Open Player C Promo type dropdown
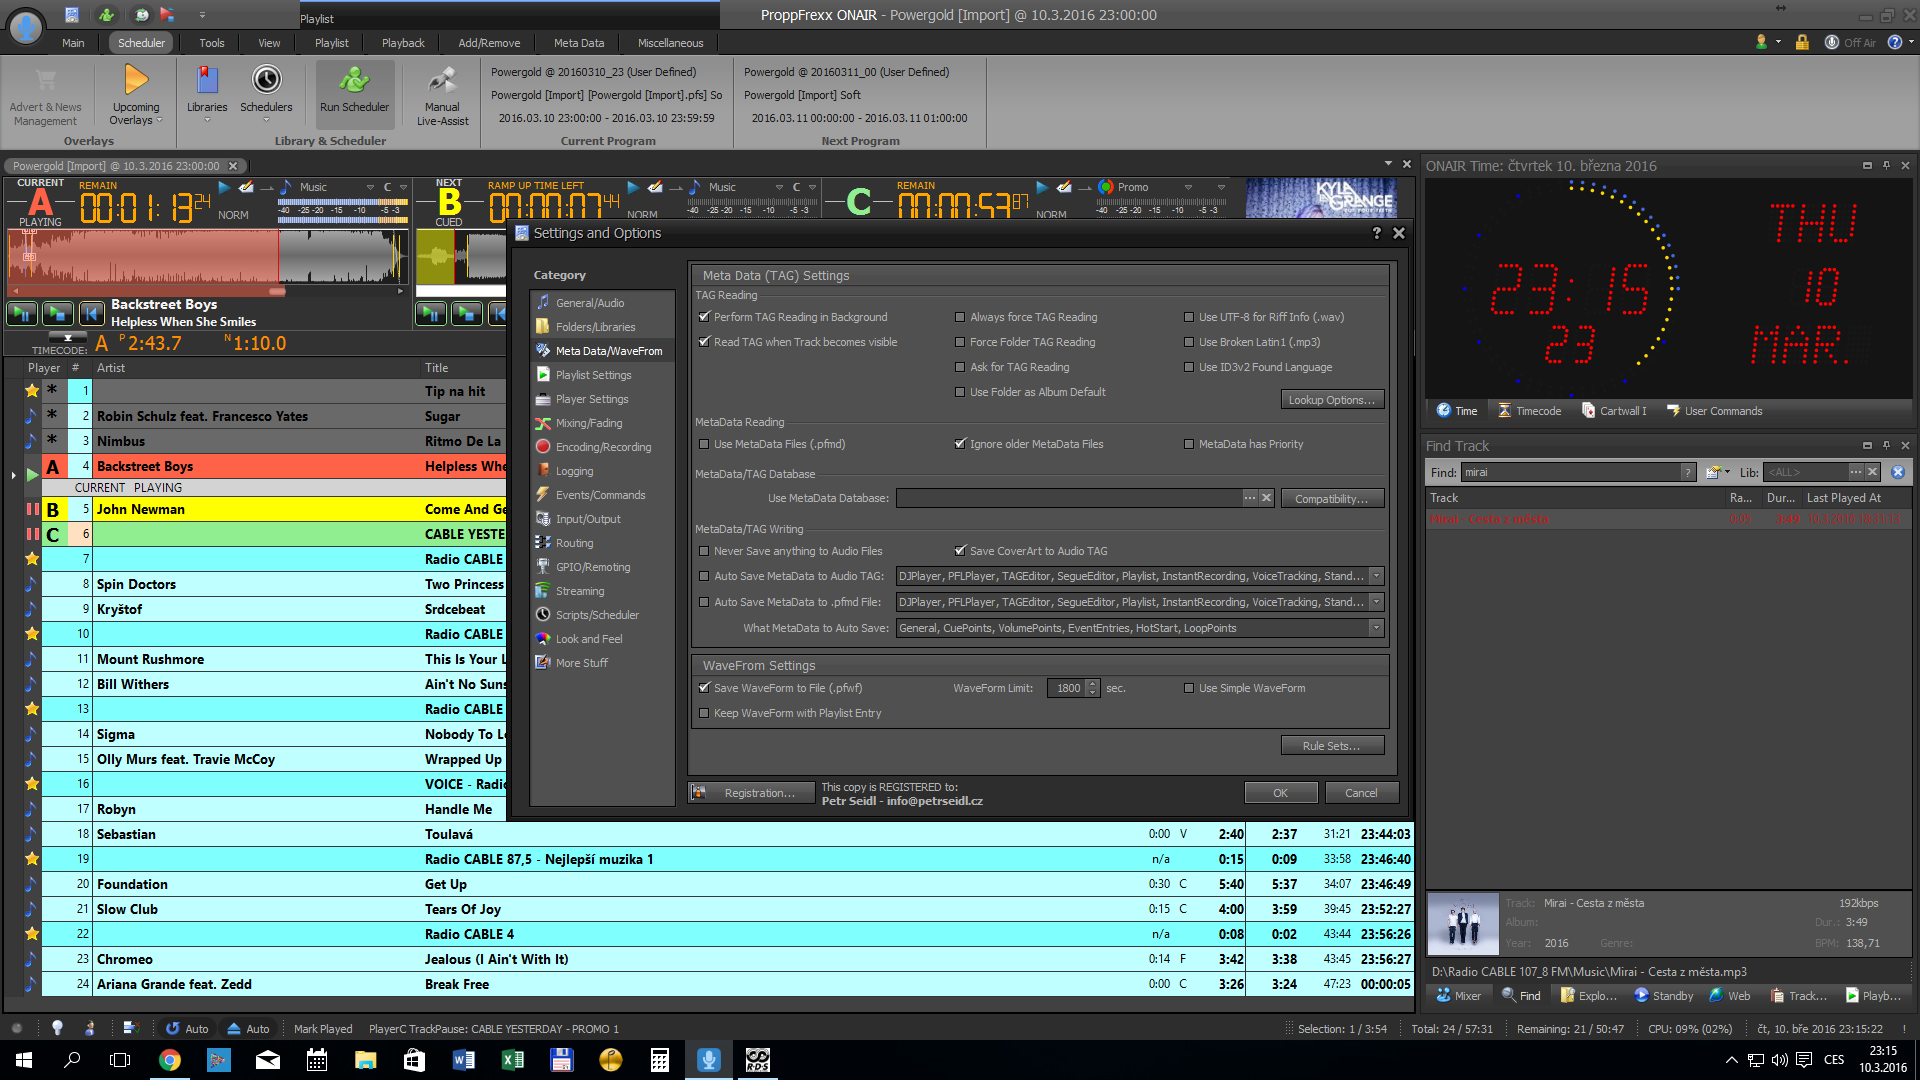The height and width of the screenshot is (1080, 1920). 1188,187
